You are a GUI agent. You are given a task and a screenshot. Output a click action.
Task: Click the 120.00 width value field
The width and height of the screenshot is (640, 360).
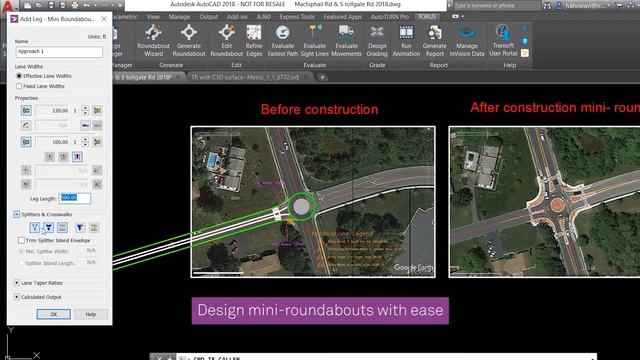[52, 110]
